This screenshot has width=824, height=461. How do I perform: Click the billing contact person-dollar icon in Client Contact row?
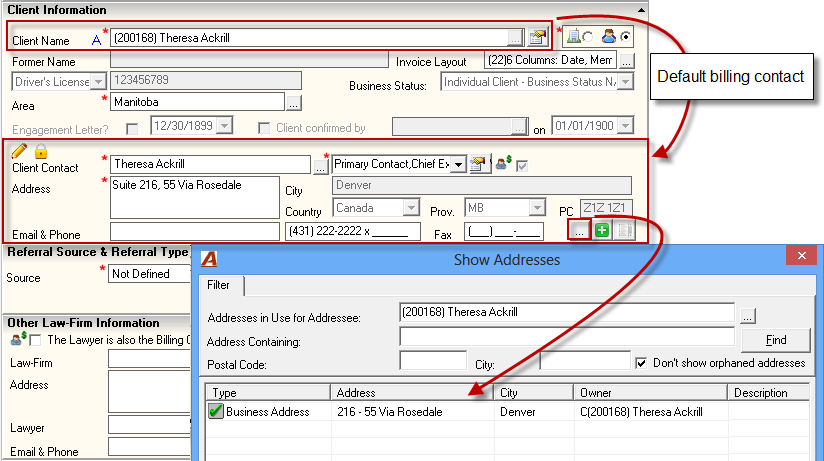click(503, 163)
